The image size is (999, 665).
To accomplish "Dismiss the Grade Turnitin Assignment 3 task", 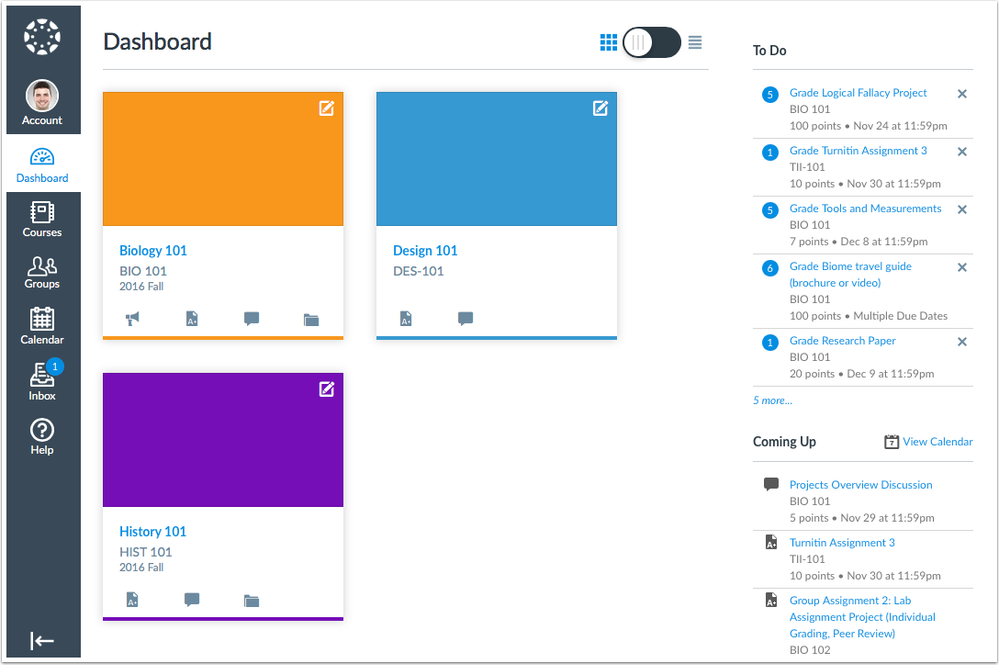I will [x=962, y=152].
